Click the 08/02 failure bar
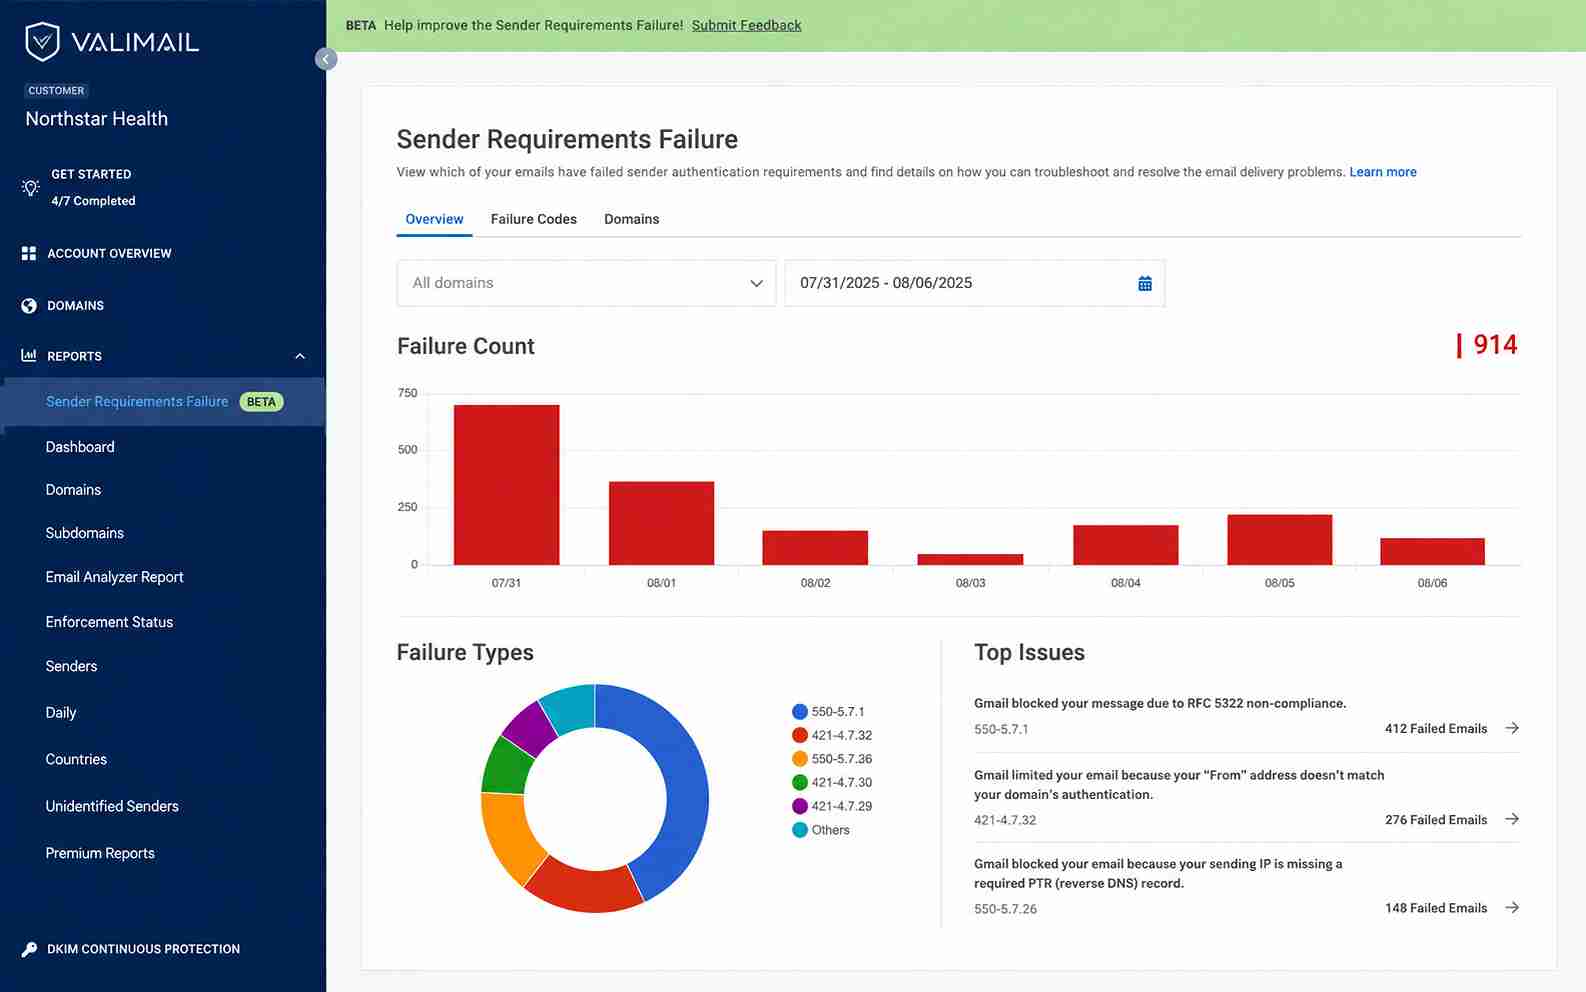Viewport: 1586px width, 992px height. tap(815, 548)
